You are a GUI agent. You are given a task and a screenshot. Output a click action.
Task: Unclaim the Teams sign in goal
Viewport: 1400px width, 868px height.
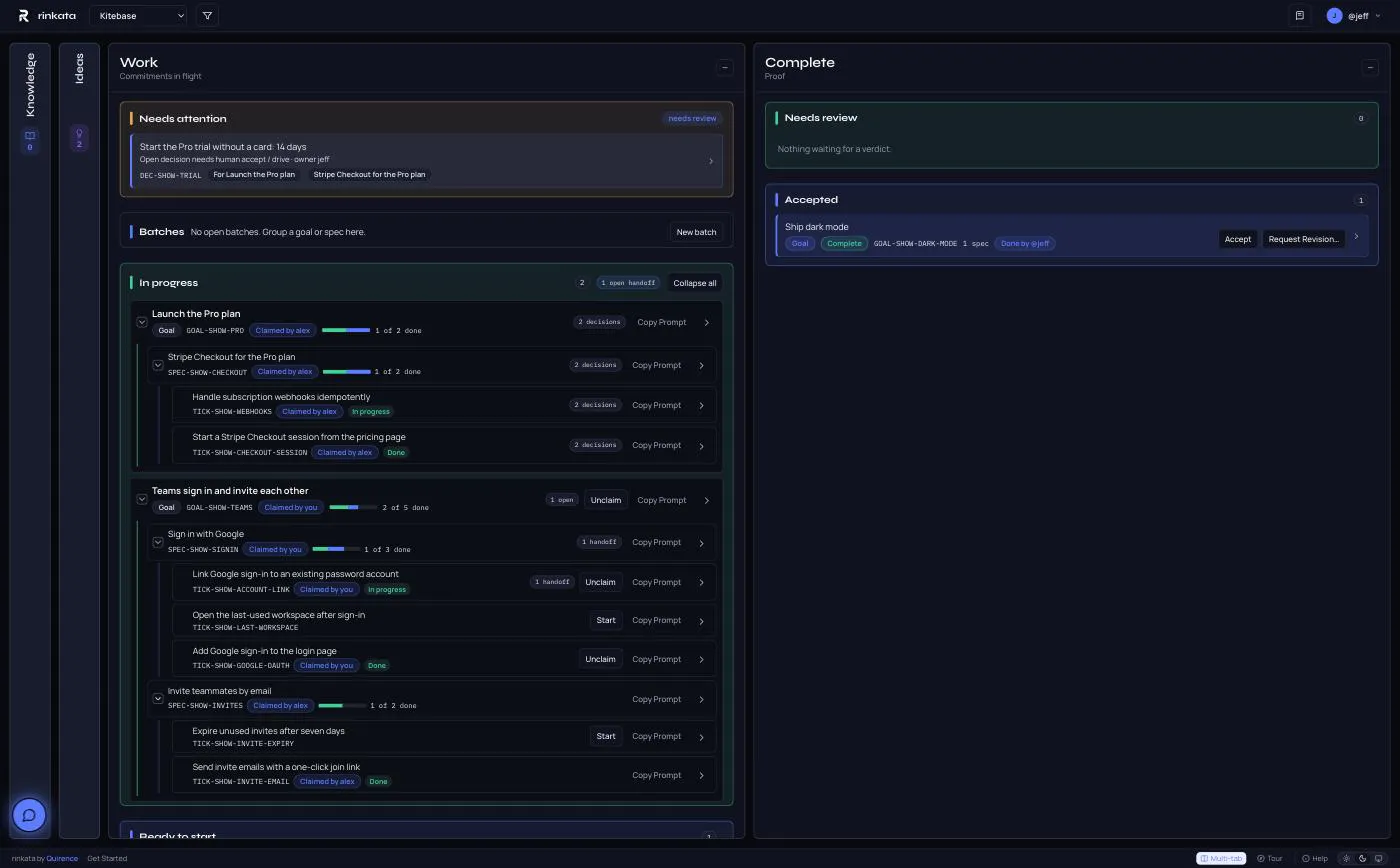tap(606, 500)
